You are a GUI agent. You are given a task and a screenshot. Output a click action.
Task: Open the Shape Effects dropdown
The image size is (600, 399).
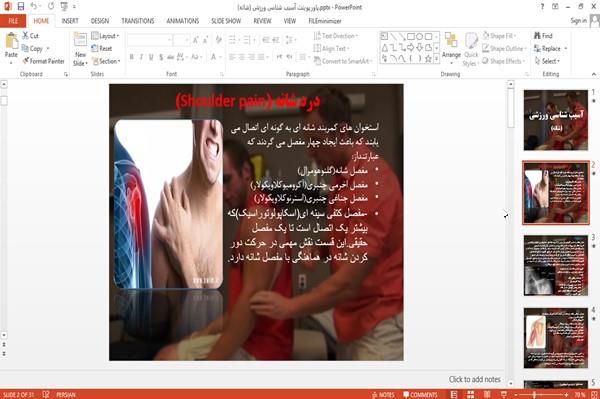504,61
